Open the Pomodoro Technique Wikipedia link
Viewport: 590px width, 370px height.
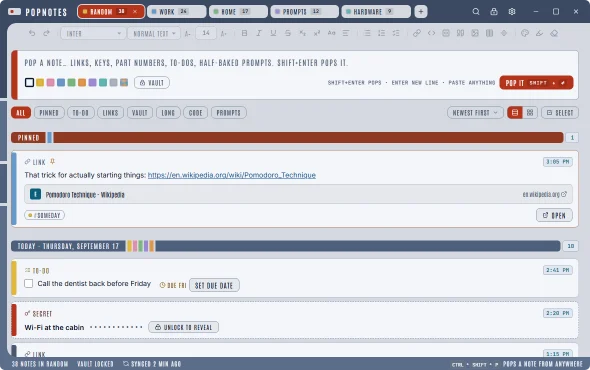232,175
